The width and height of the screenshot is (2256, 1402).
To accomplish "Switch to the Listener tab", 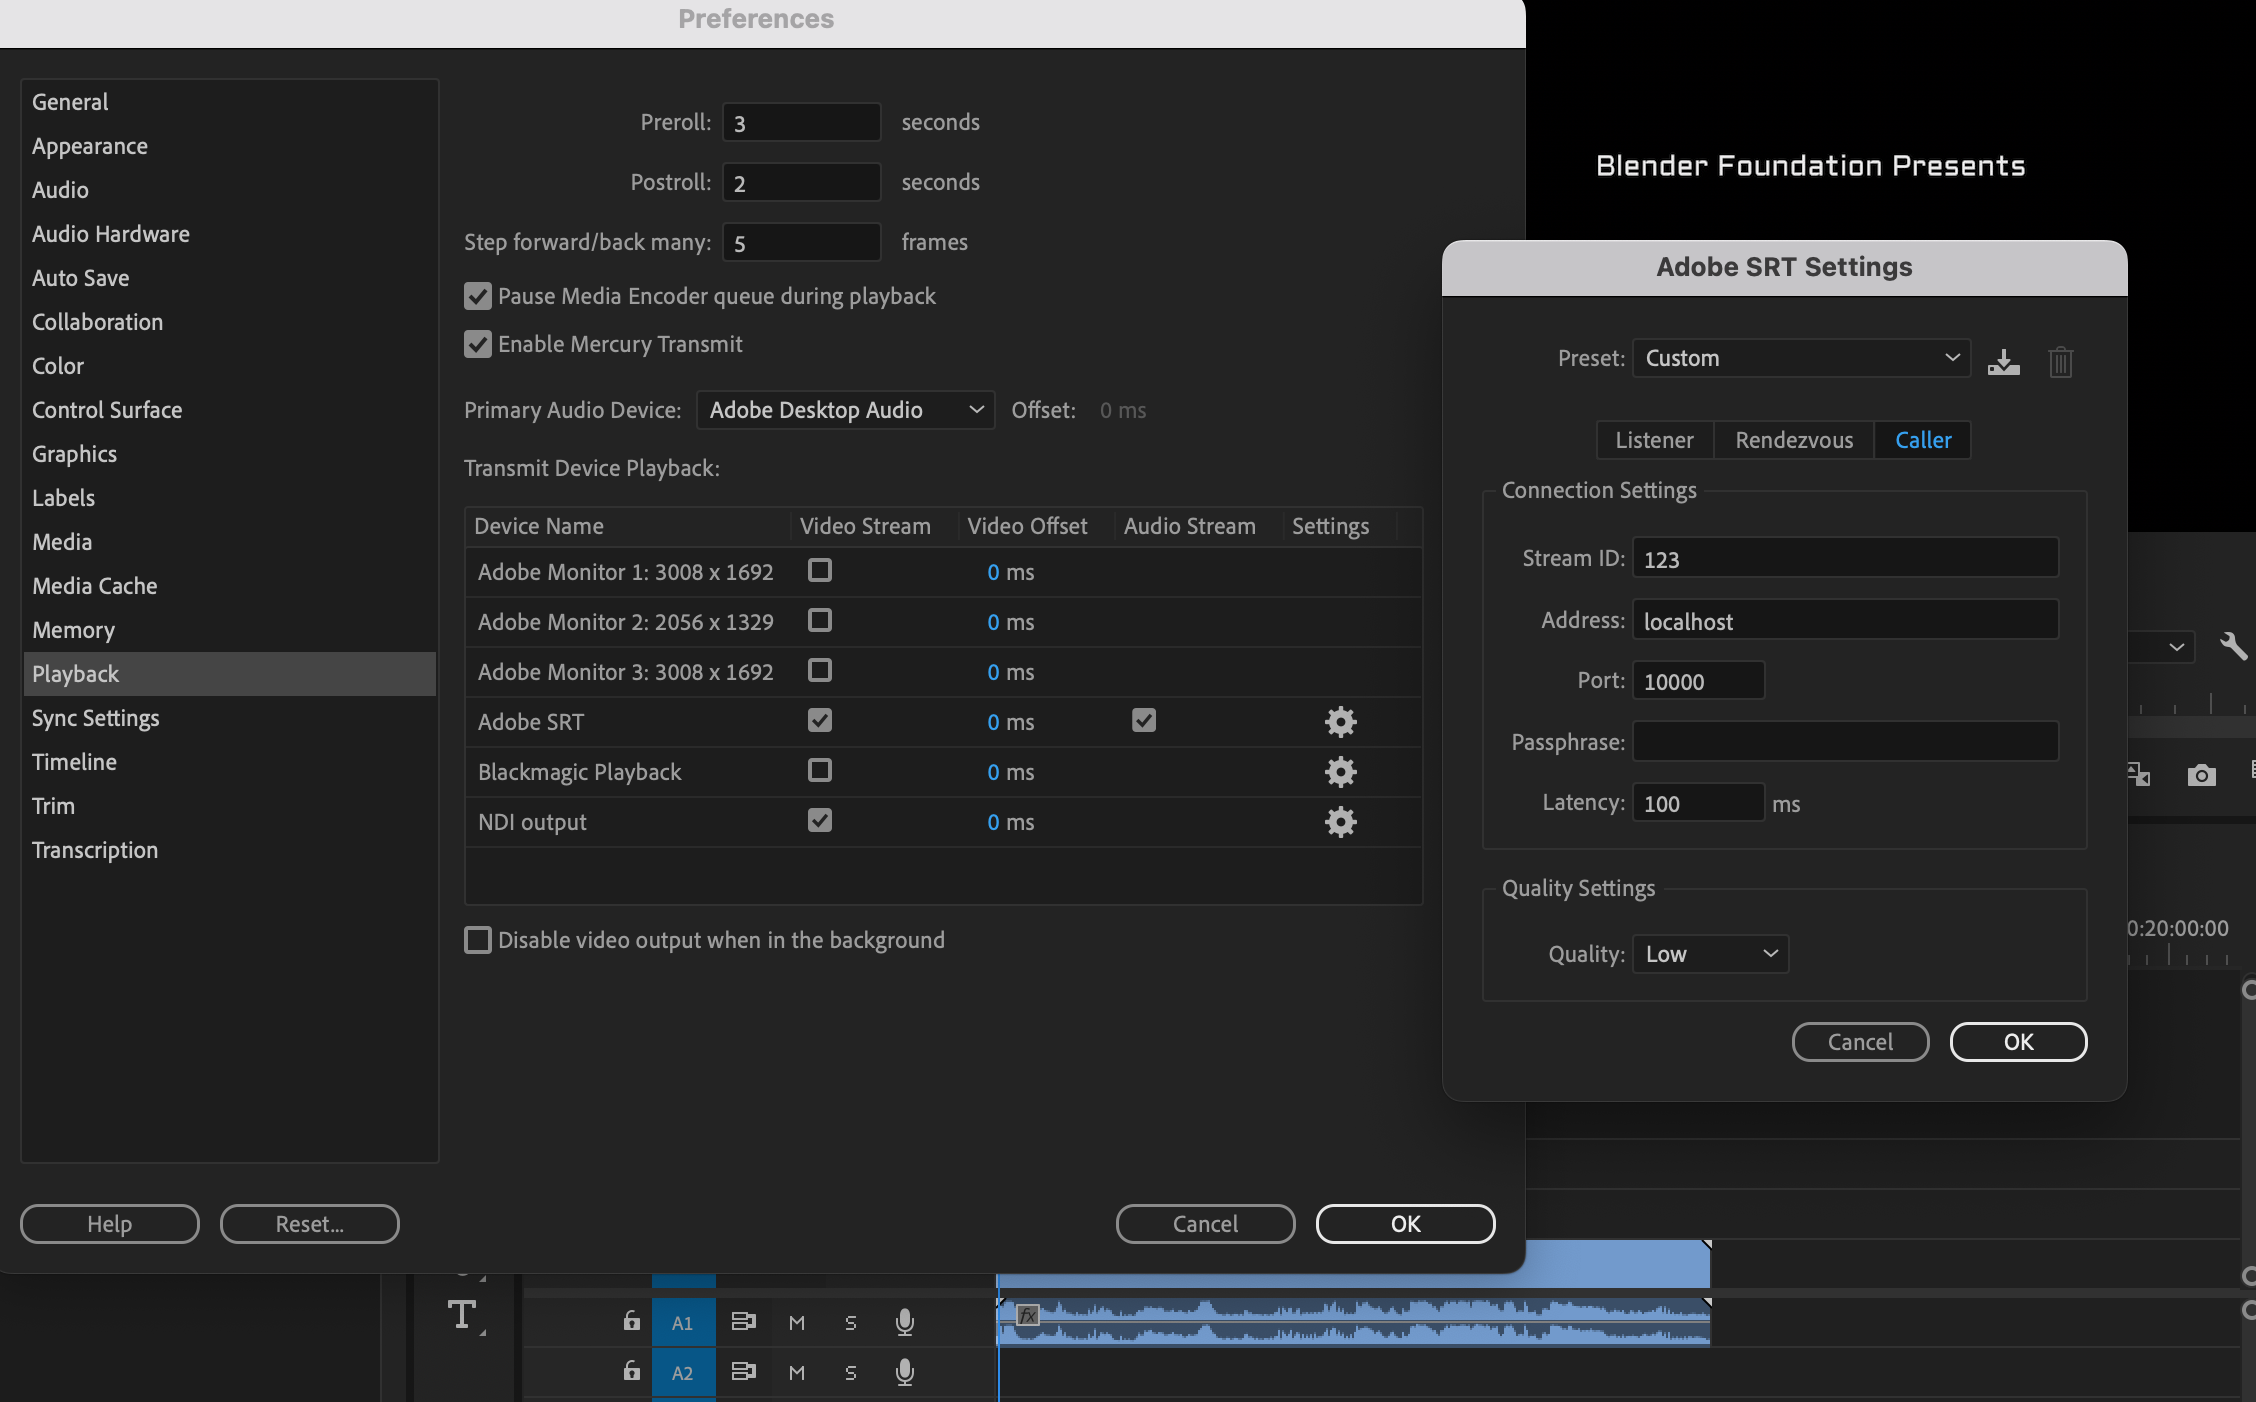I will point(1654,440).
